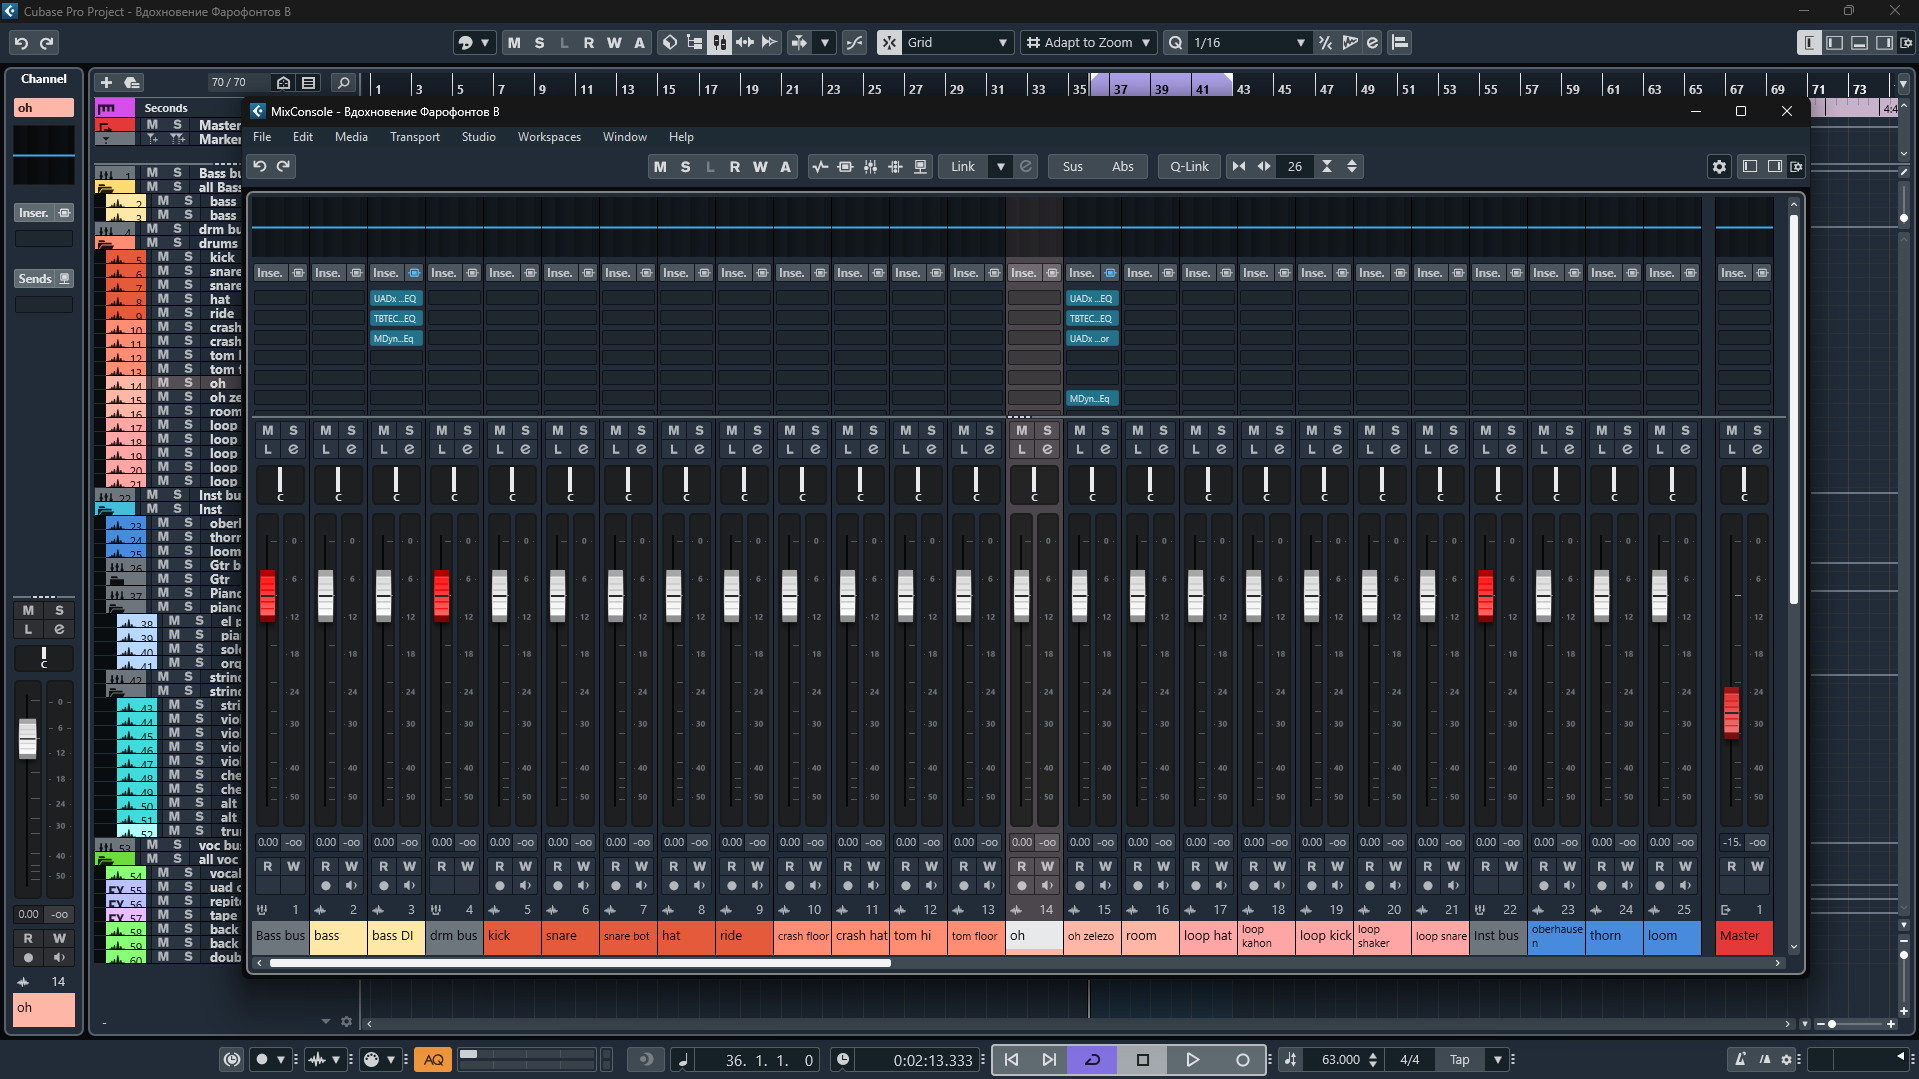Viewport: 1919px width, 1079px height.
Task: Go to right locator position button
Action: 1049,1060
